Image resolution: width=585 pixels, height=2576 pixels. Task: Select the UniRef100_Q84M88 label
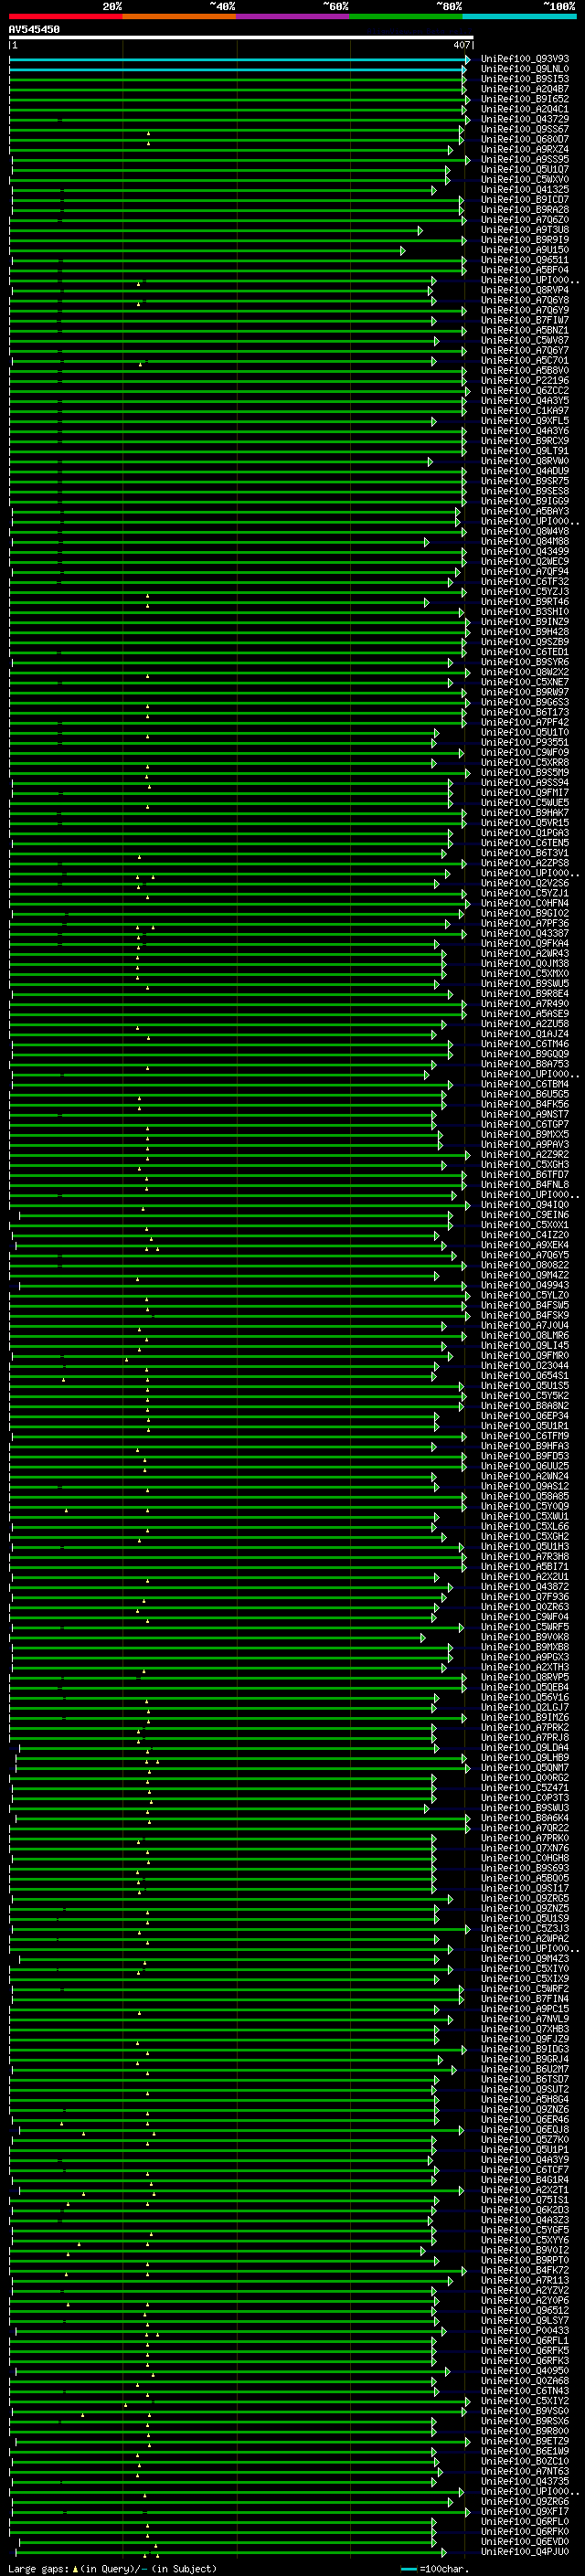pos(525,541)
